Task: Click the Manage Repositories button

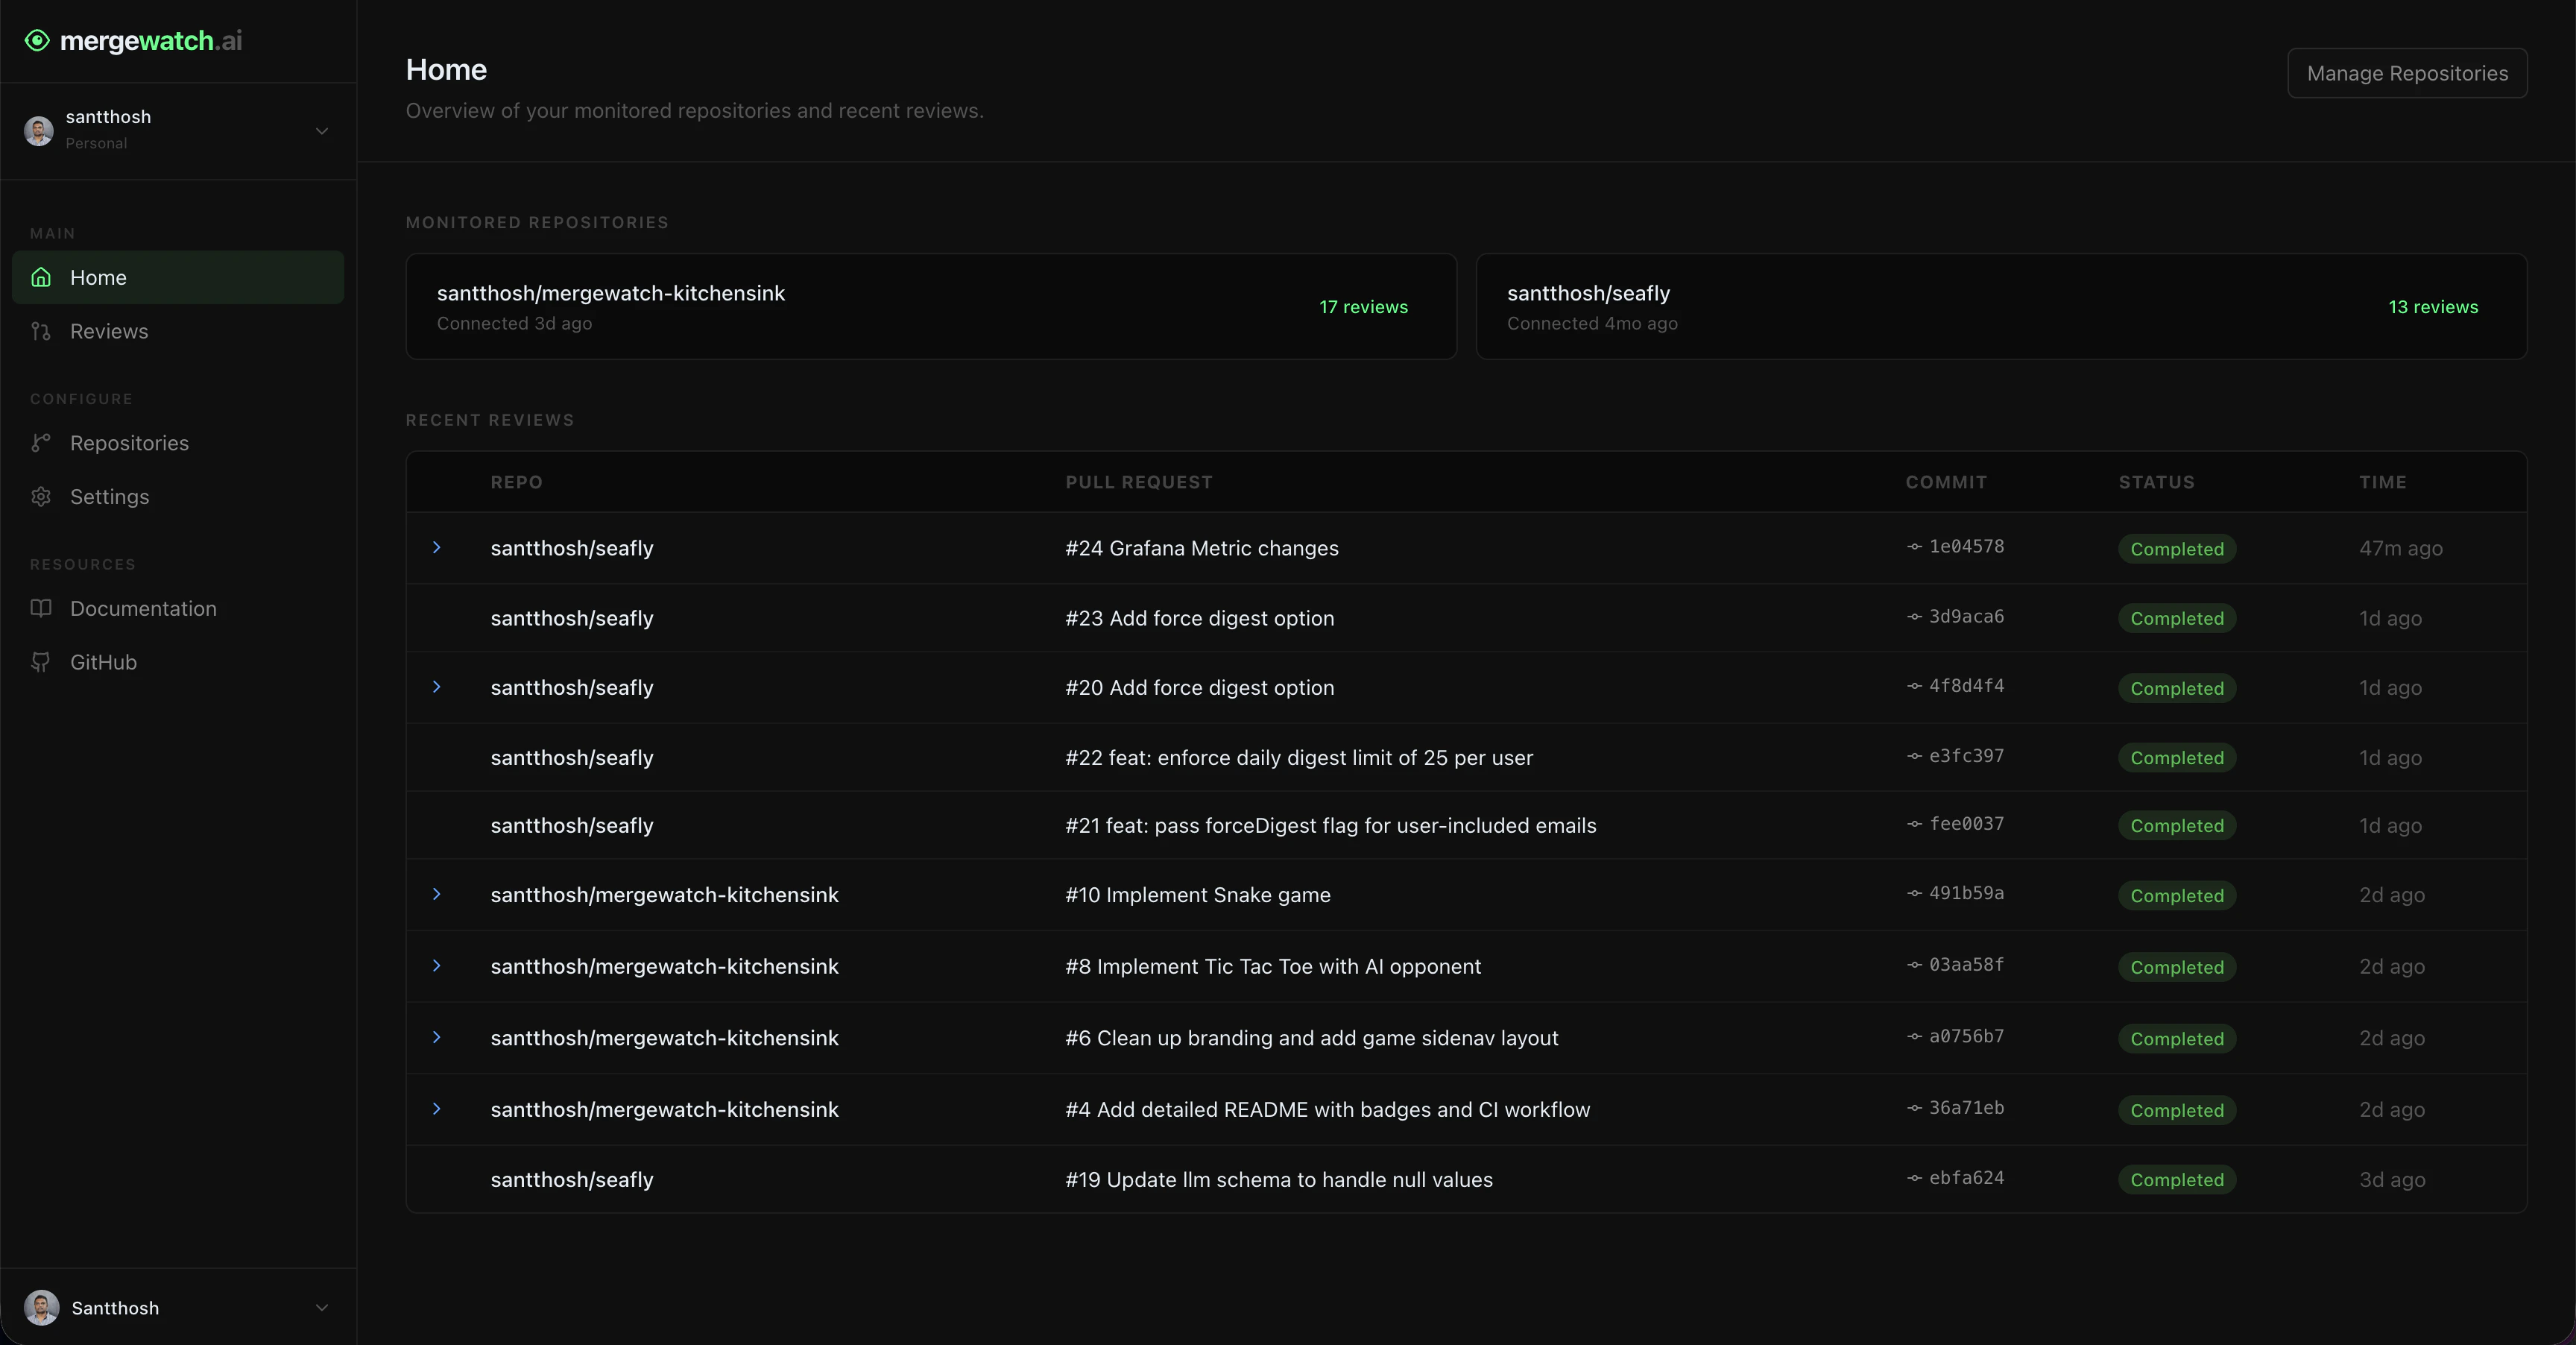Action: tap(2407, 73)
